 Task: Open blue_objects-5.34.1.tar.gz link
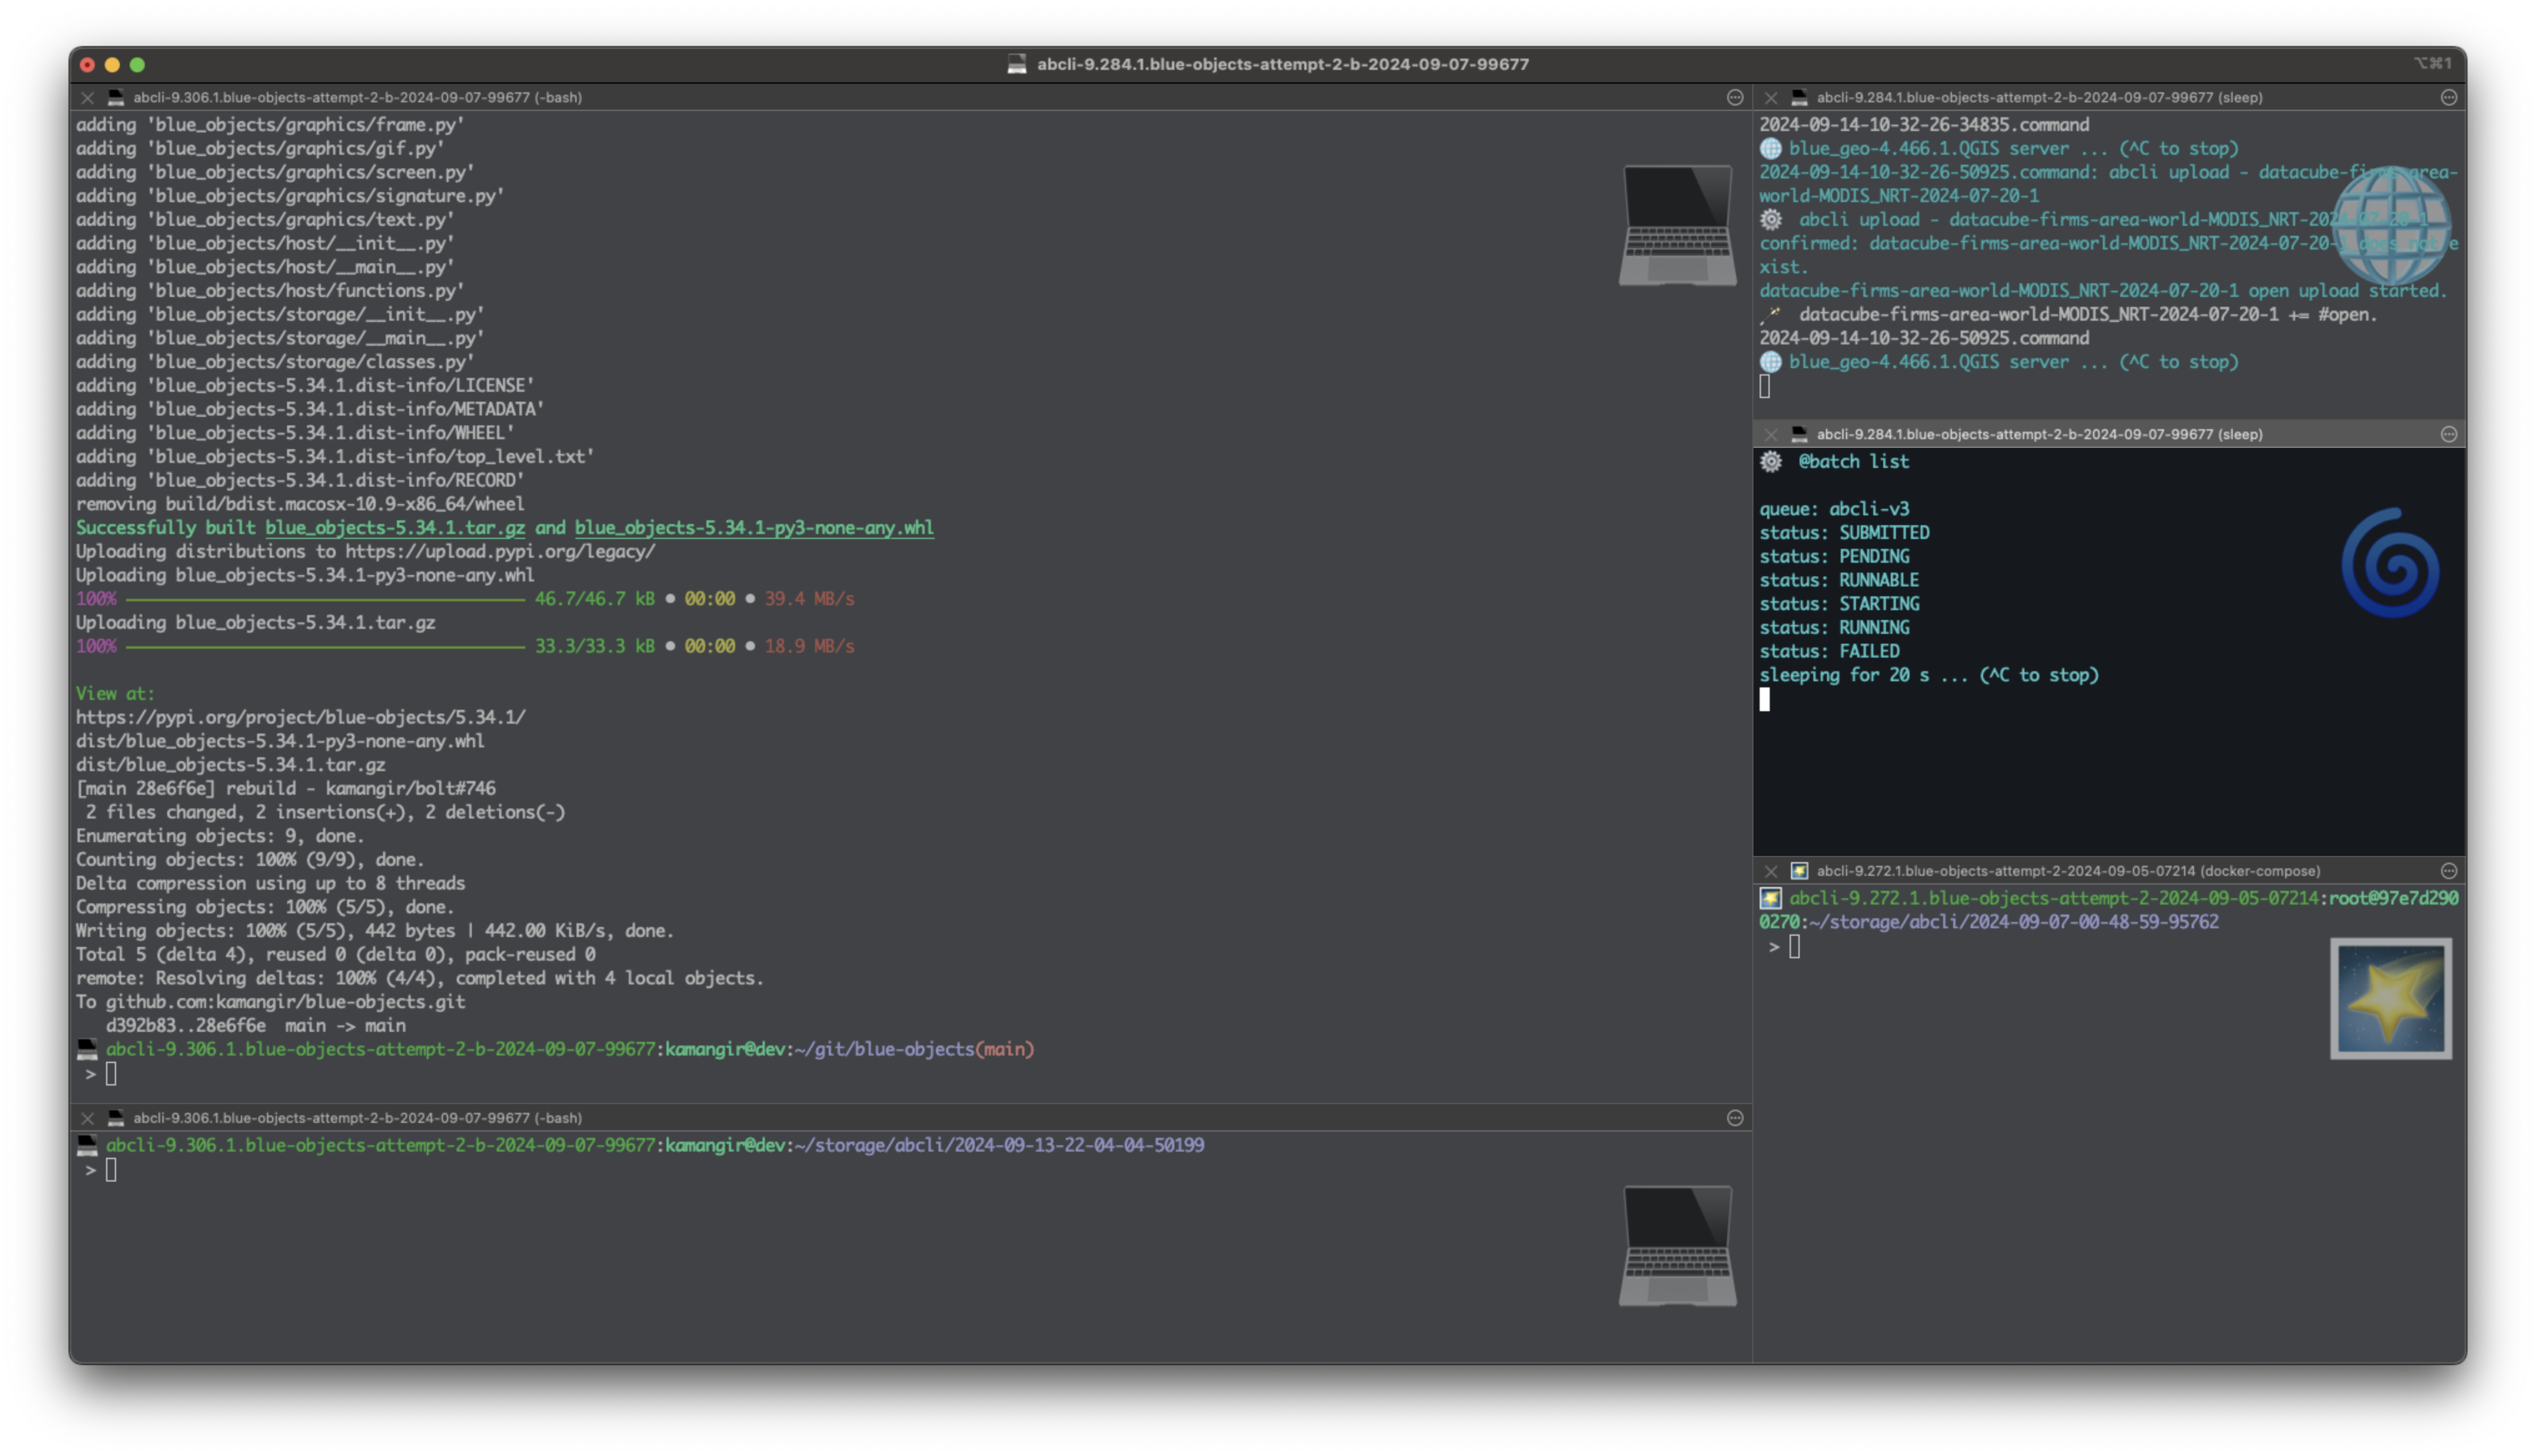395,528
